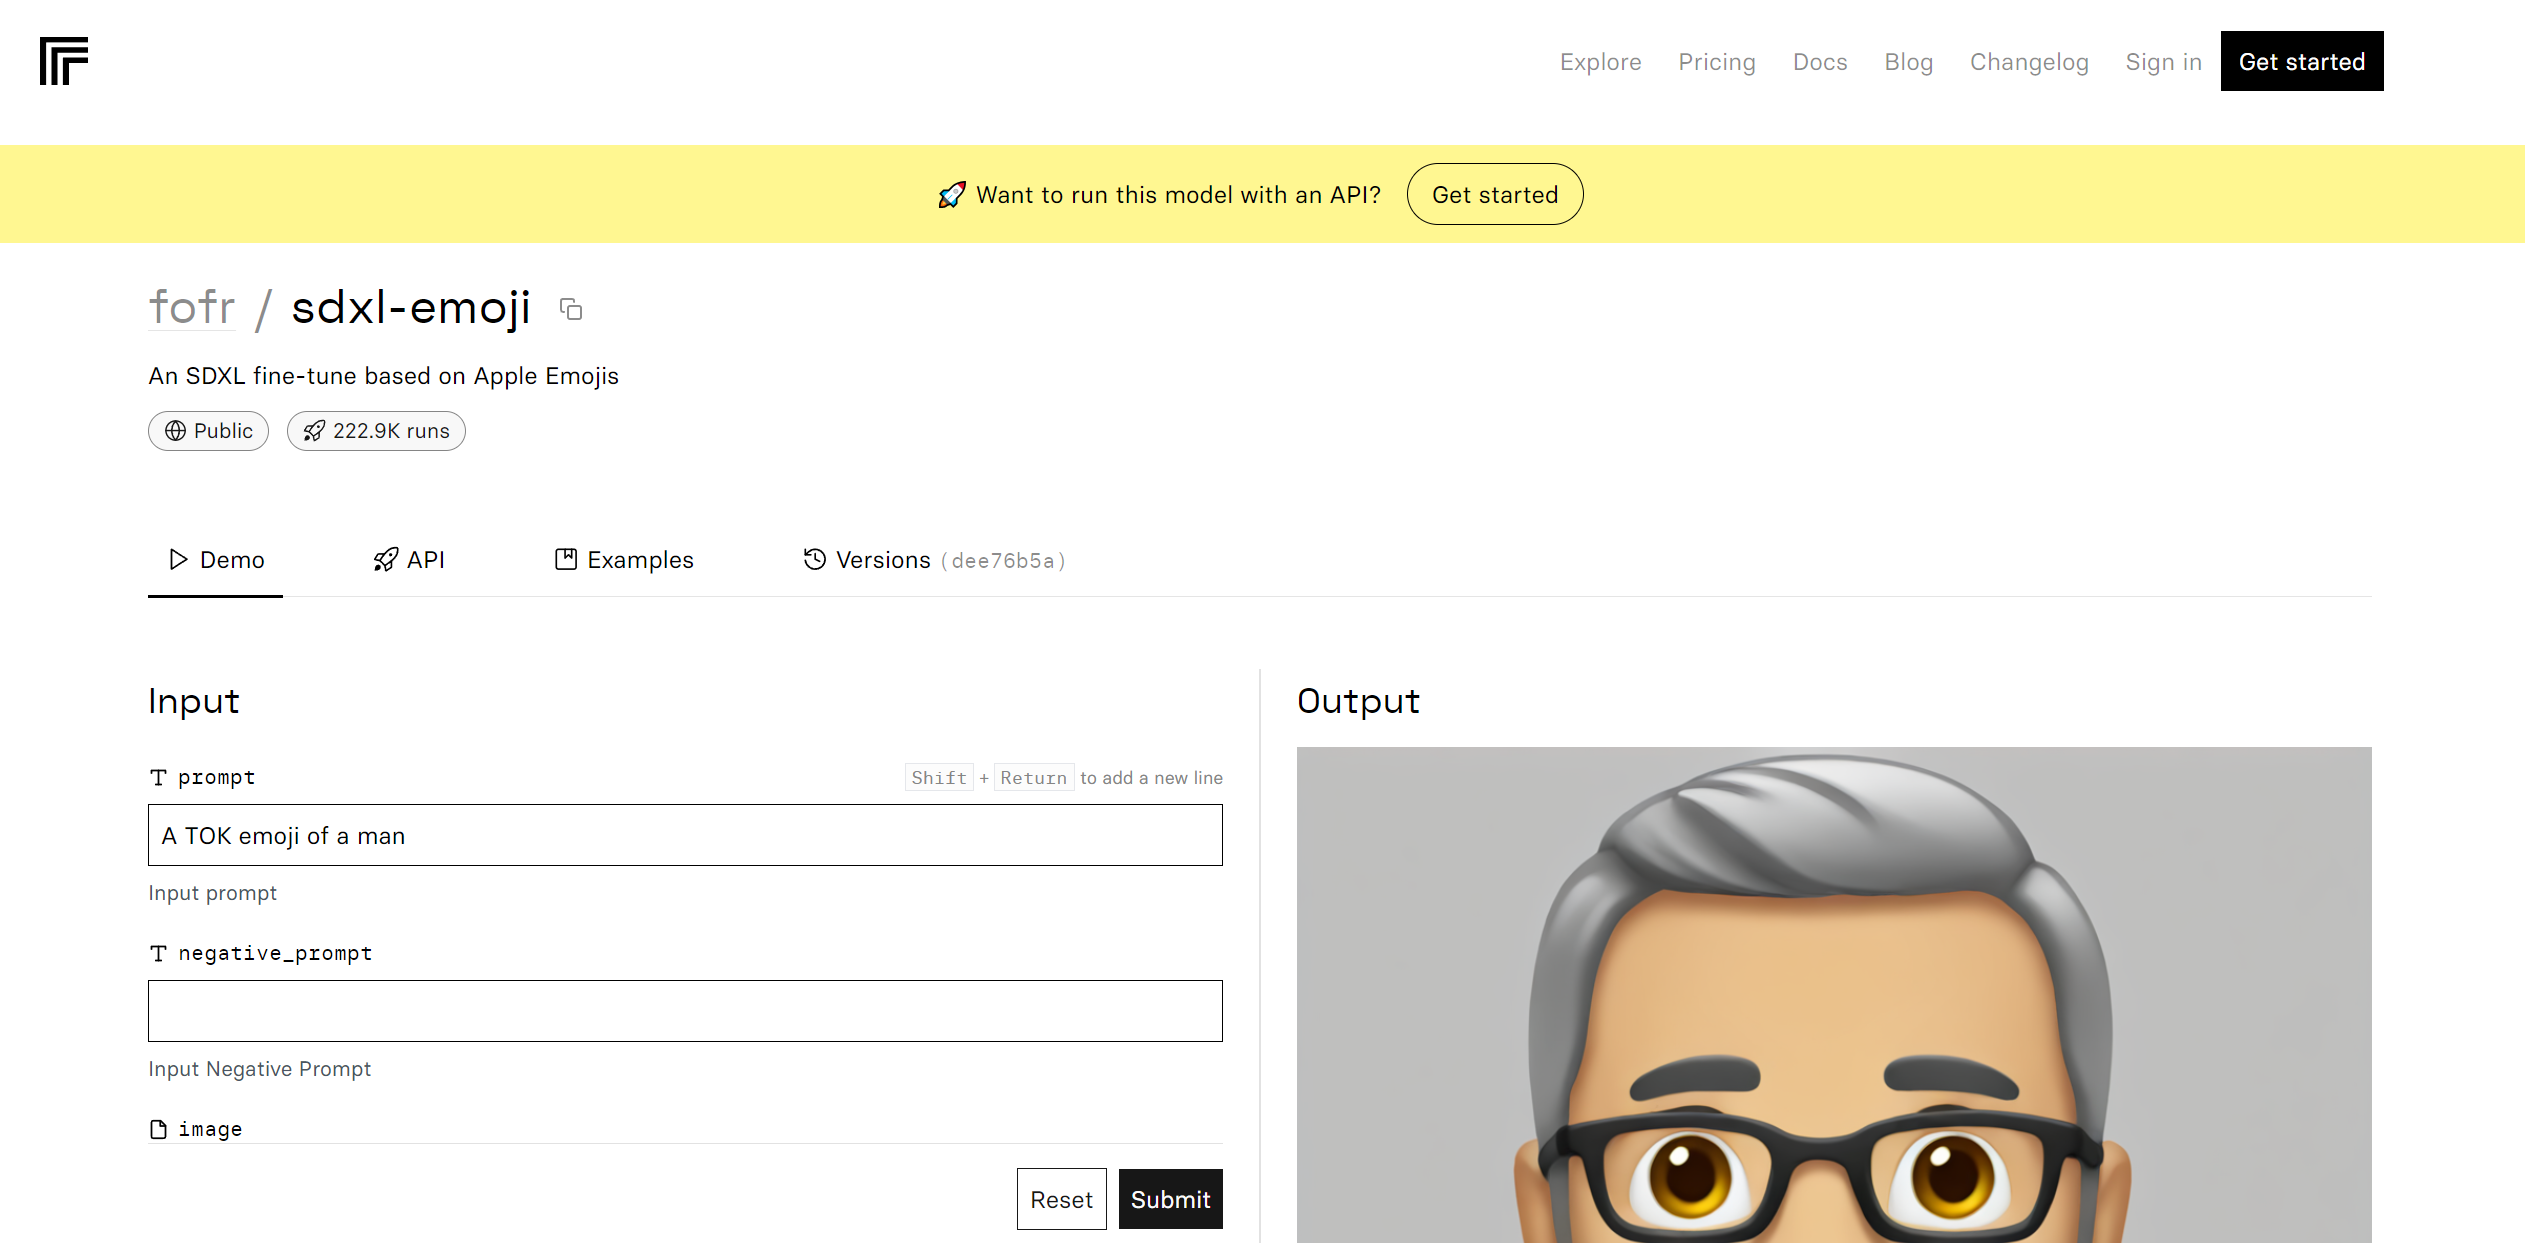Click the rocket icon in the yellow banner
Viewport: 2525px width, 1243px height.
pos(951,195)
